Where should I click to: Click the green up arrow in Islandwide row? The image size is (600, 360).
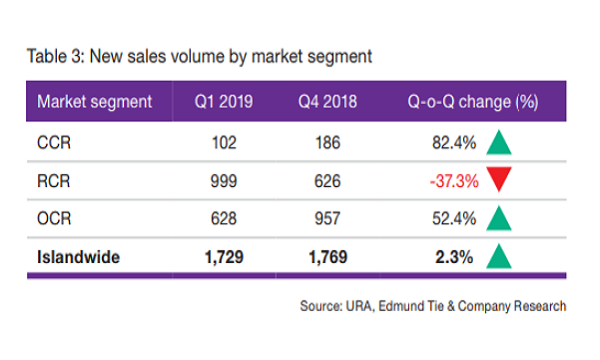(x=499, y=256)
